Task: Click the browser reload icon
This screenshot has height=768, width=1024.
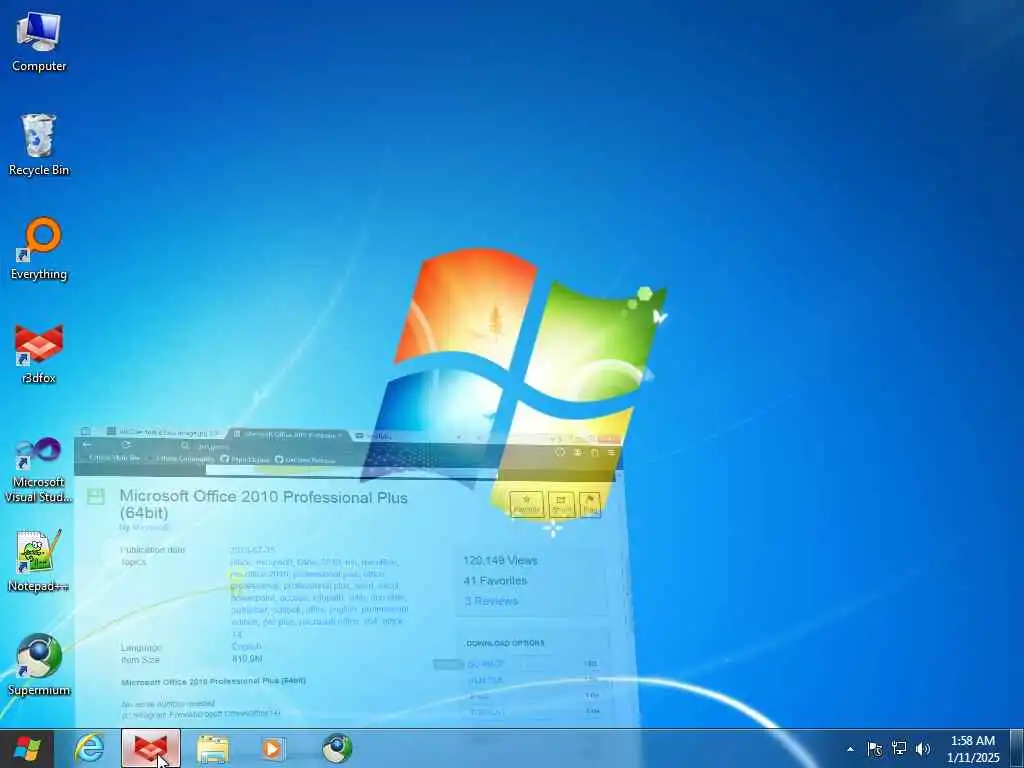Action: click(x=126, y=445)
